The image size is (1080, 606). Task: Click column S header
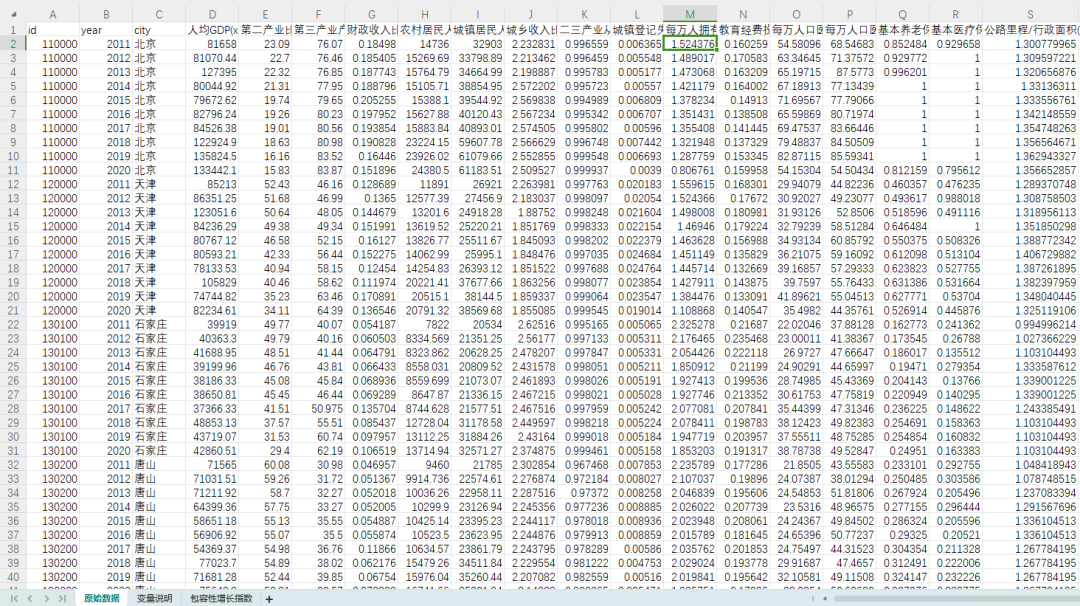1030,15
